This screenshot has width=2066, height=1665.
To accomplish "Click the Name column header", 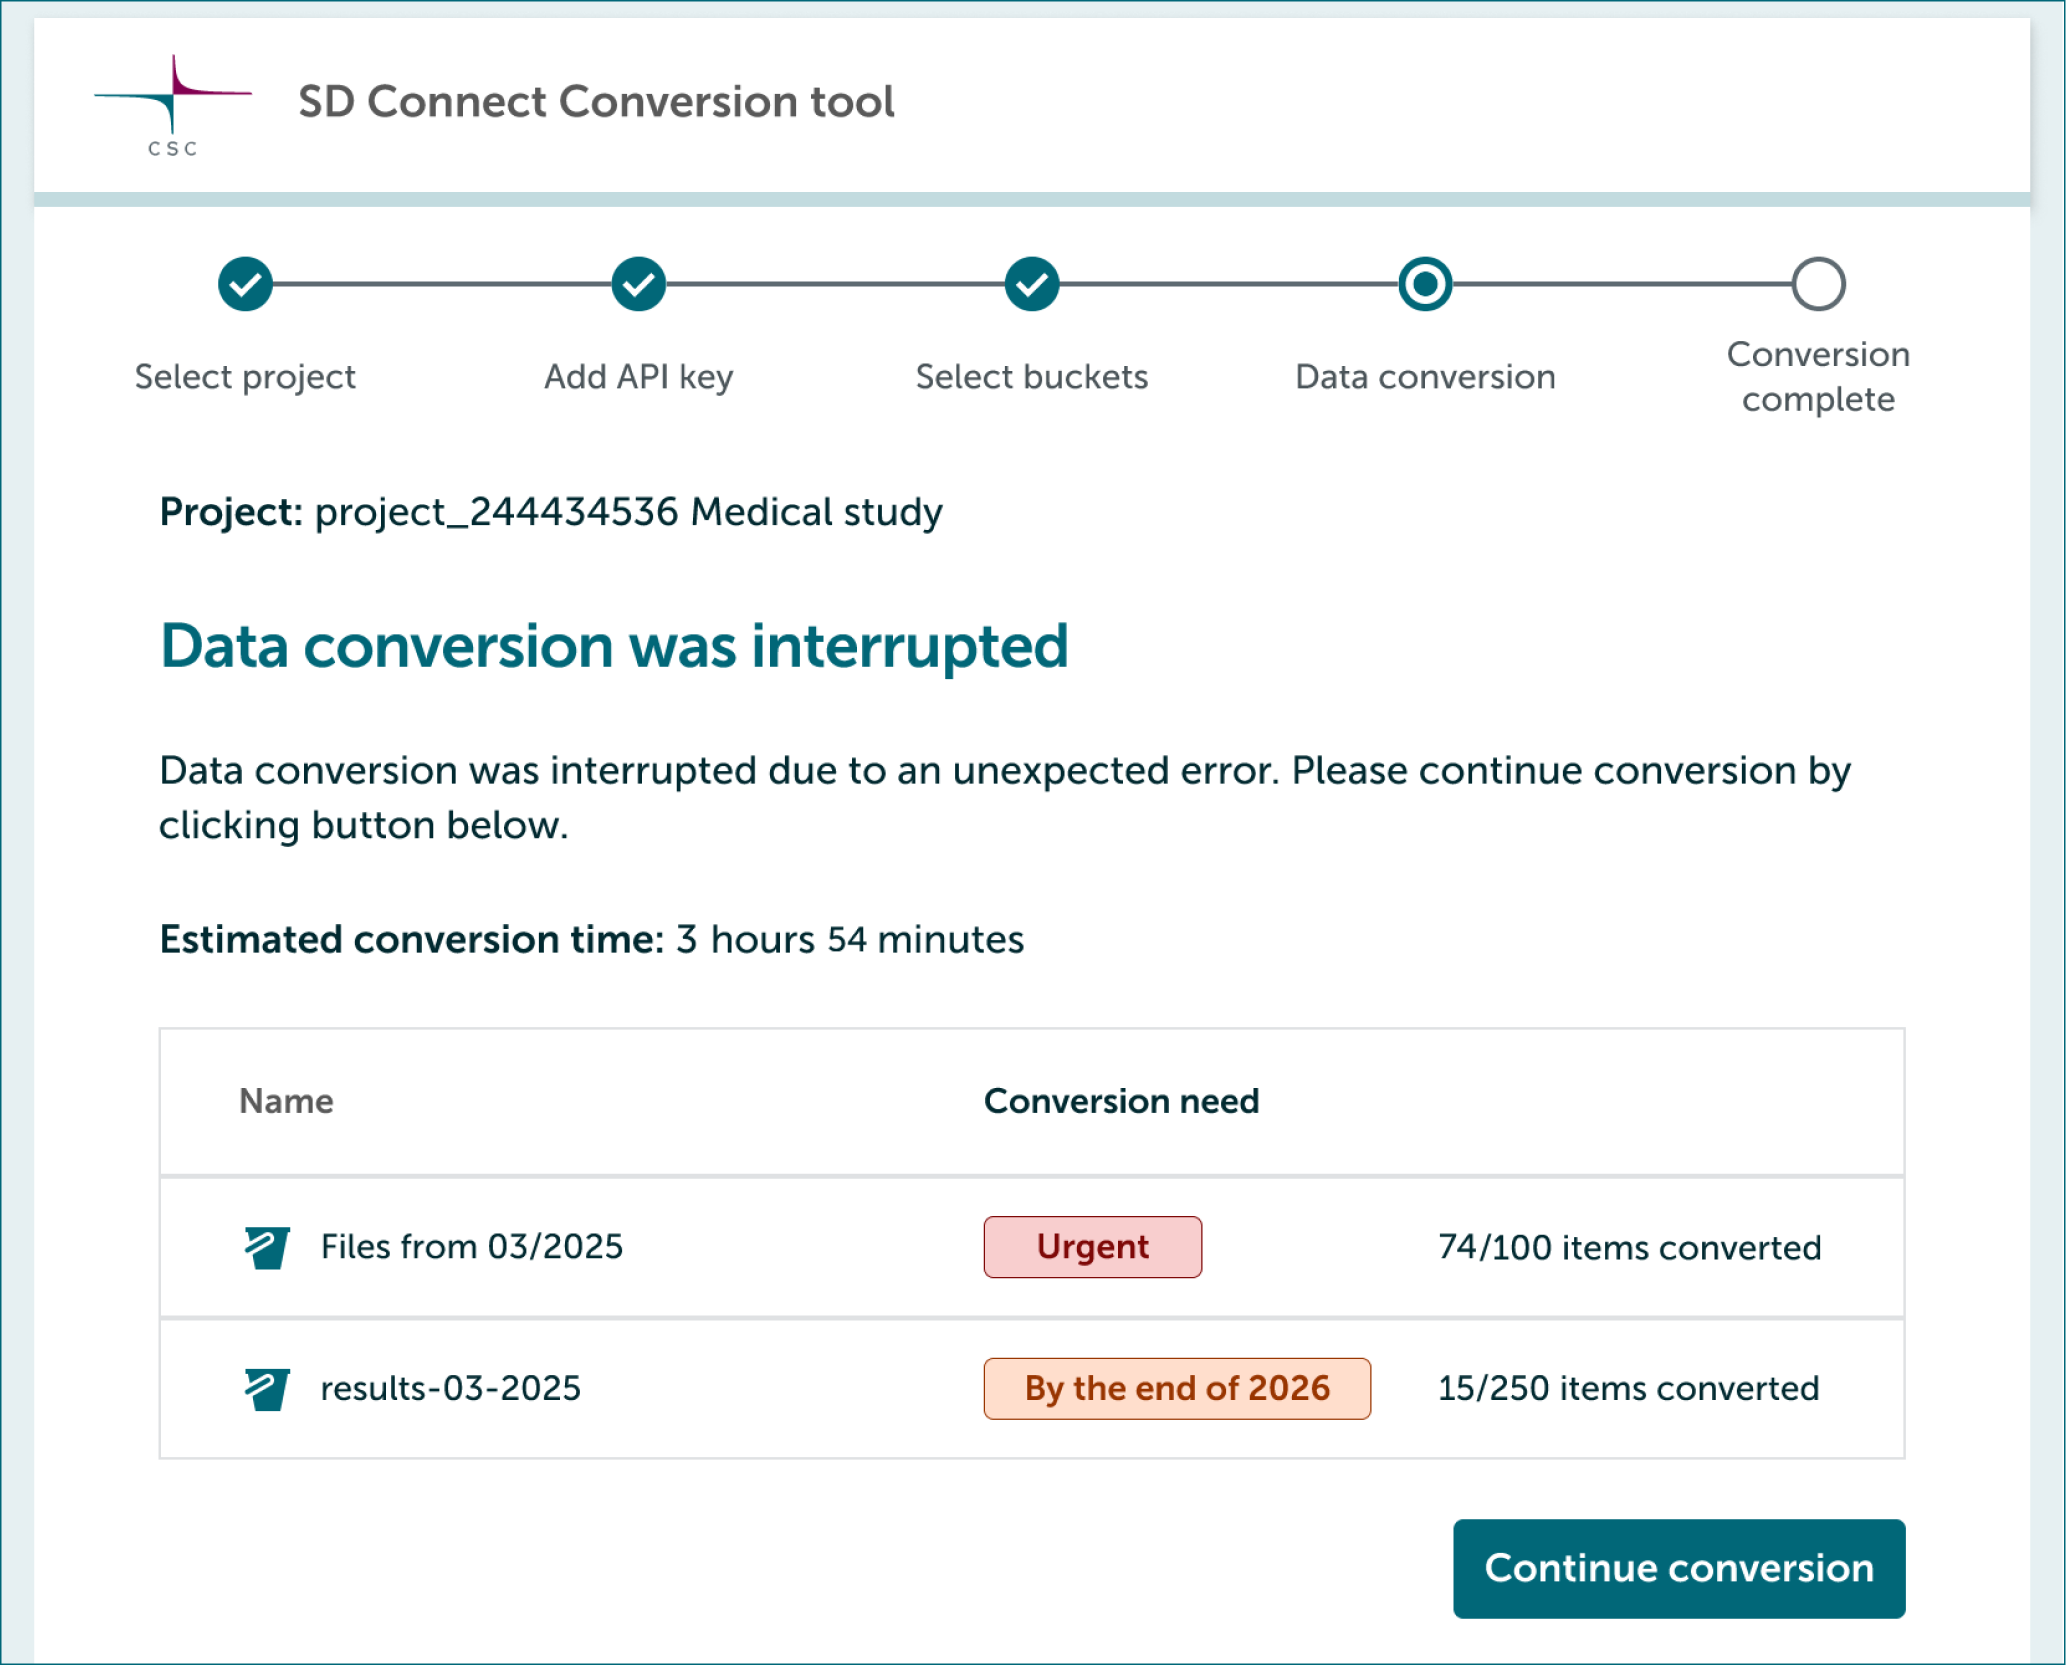I will [286, 1101].
